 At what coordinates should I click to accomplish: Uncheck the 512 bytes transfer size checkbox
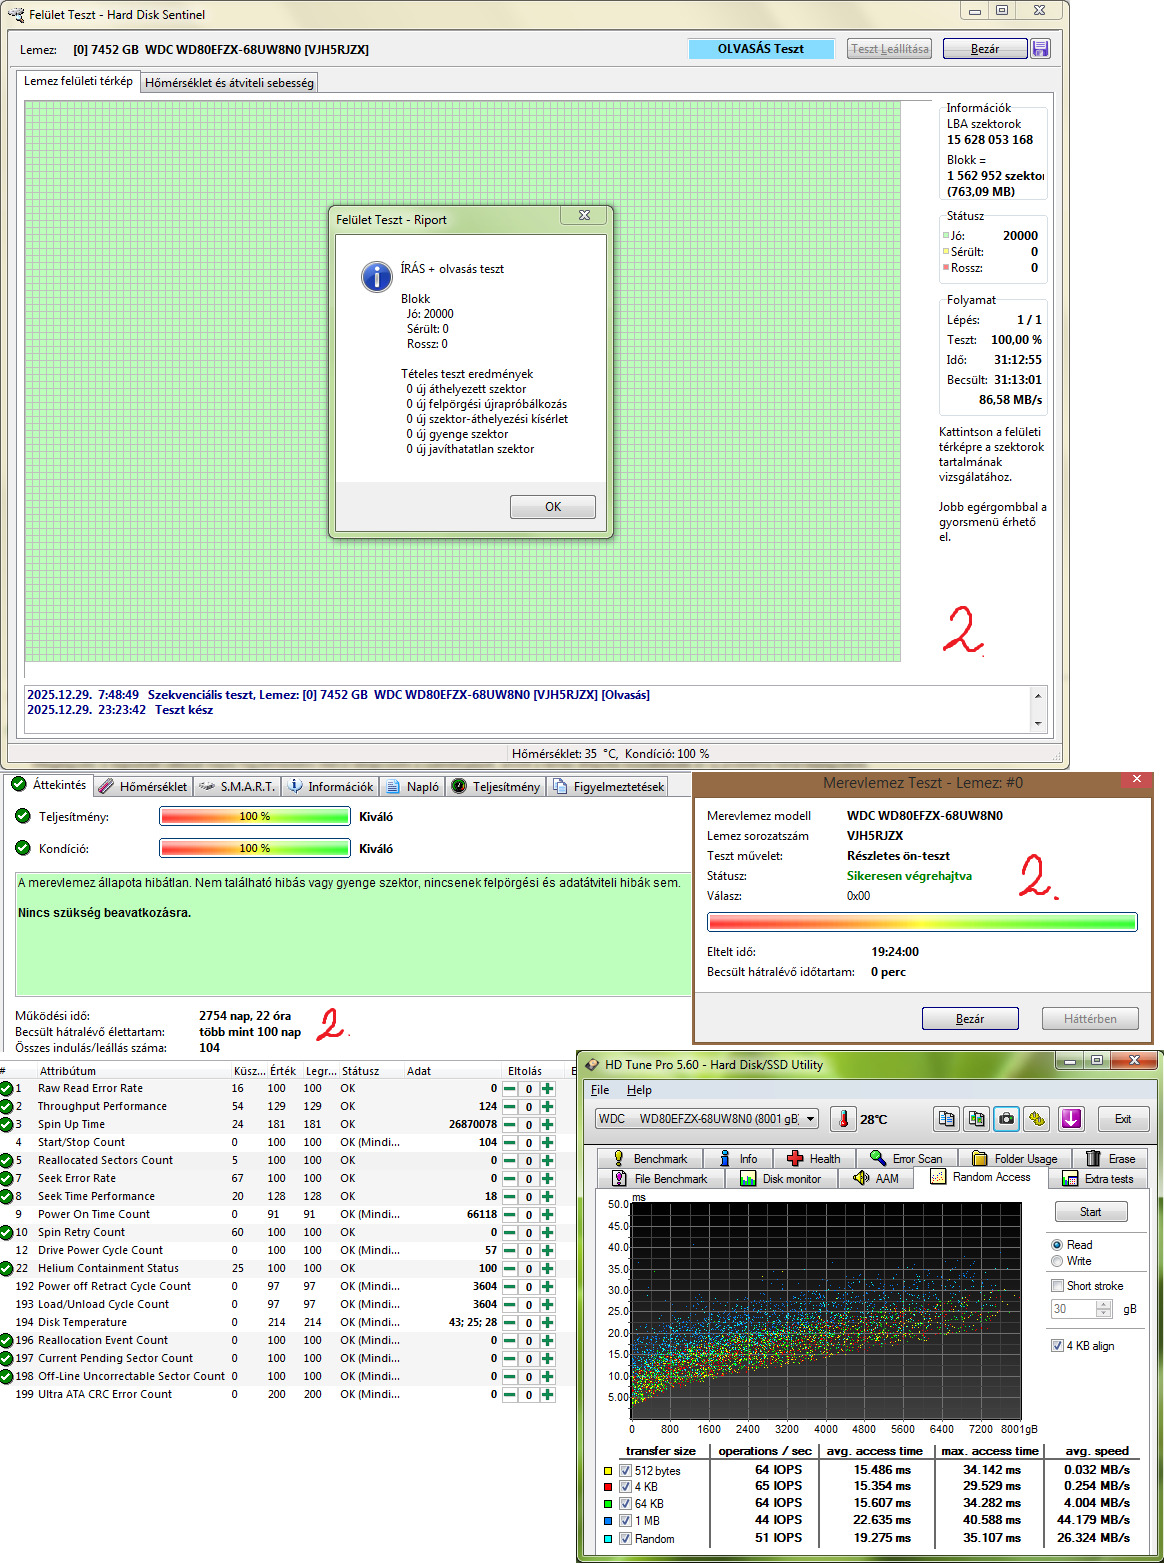coord(625,1471)
